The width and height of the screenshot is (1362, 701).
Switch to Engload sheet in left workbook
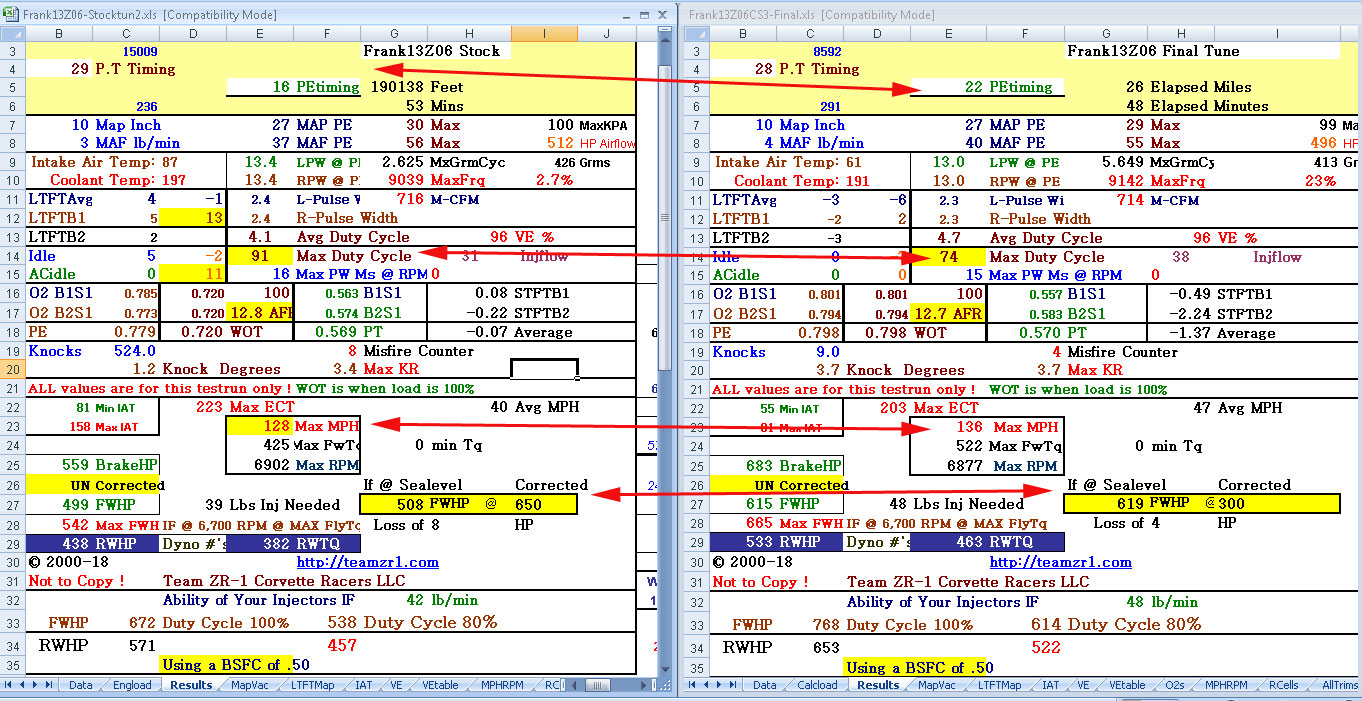pos(132,685)
